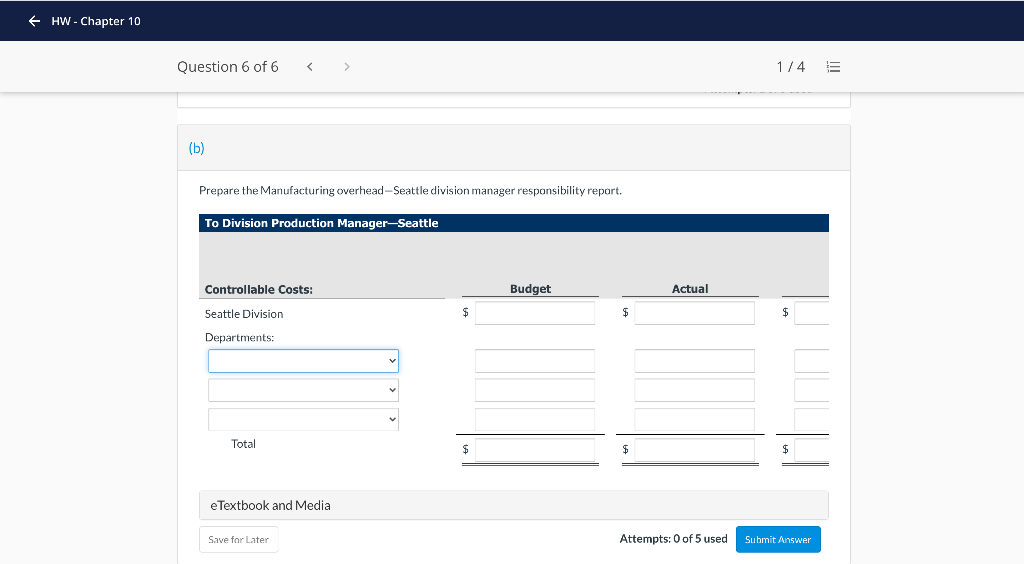Click the Budget column header
The width and height of the screenshot is (1024, 564).
pyautogui.click(x=530, y=289)
